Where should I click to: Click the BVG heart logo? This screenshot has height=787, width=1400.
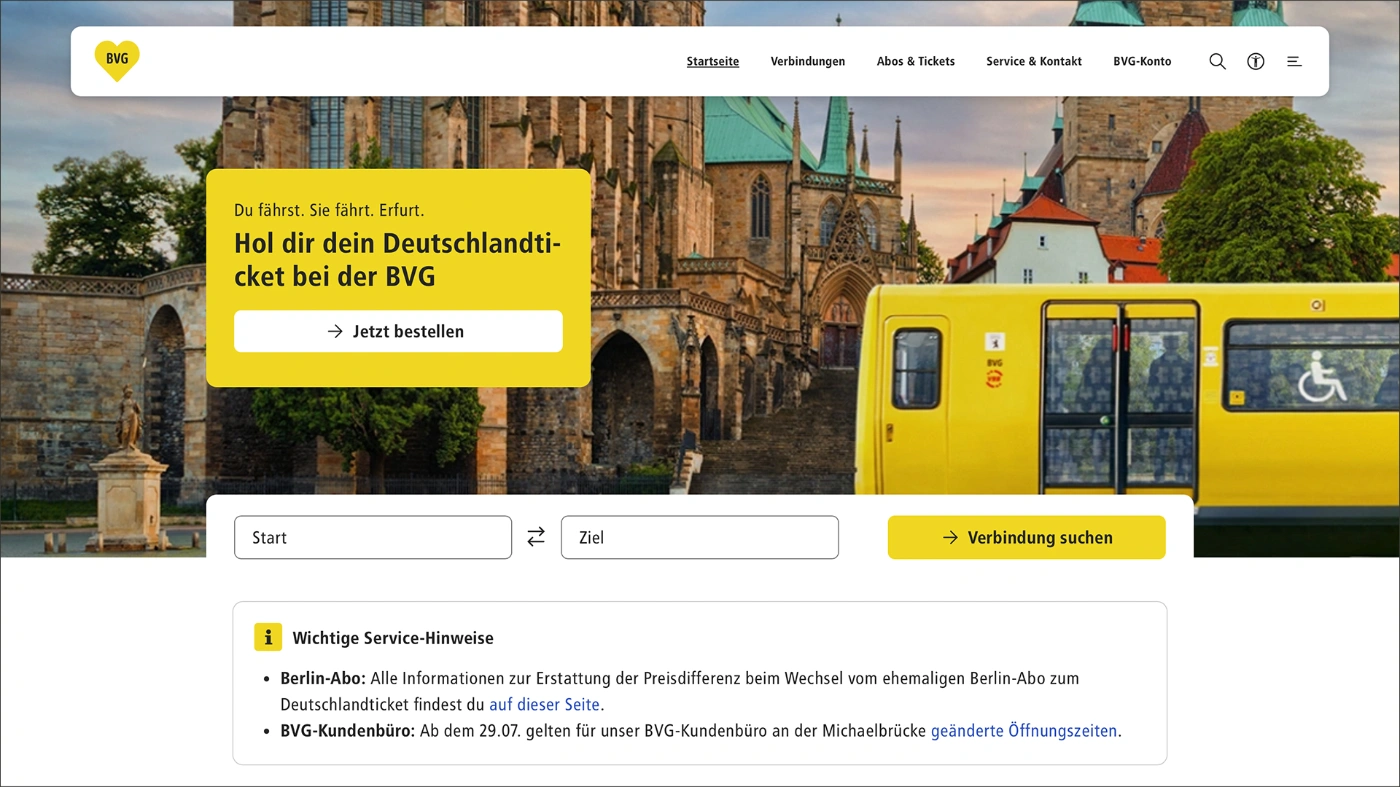point(117,61)
